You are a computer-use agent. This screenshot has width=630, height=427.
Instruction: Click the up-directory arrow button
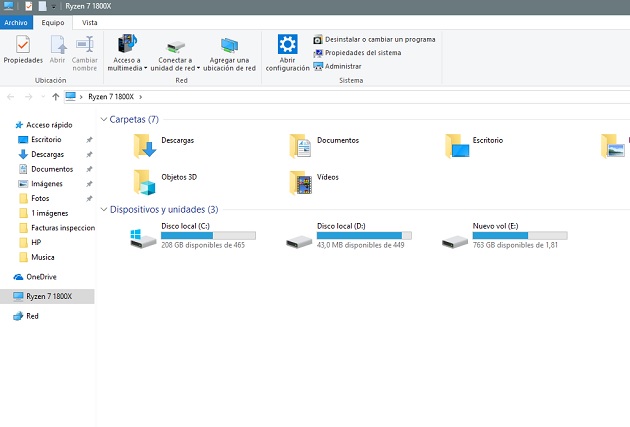point(55,97)
